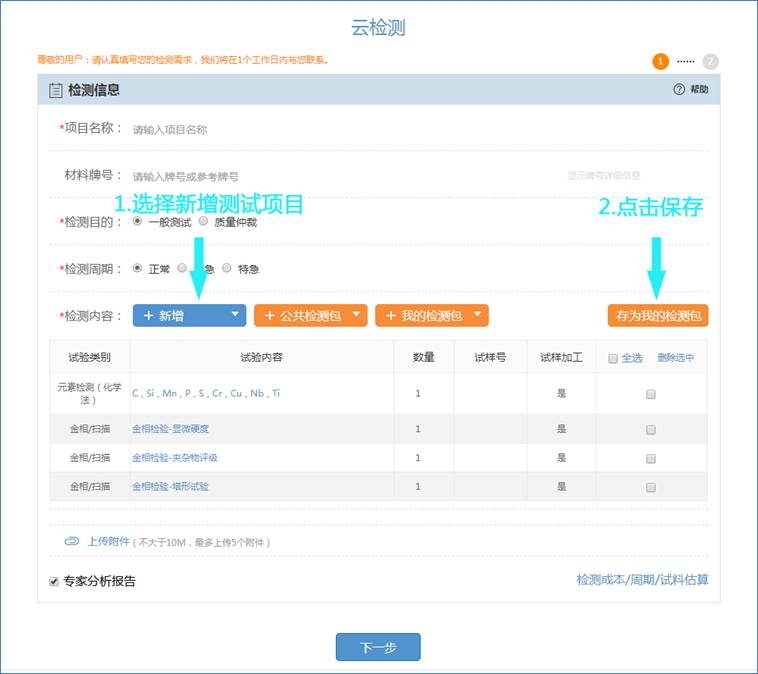Select the 质量仲裁 radio button
Screen dimensions: 758x674
(204, 222)
